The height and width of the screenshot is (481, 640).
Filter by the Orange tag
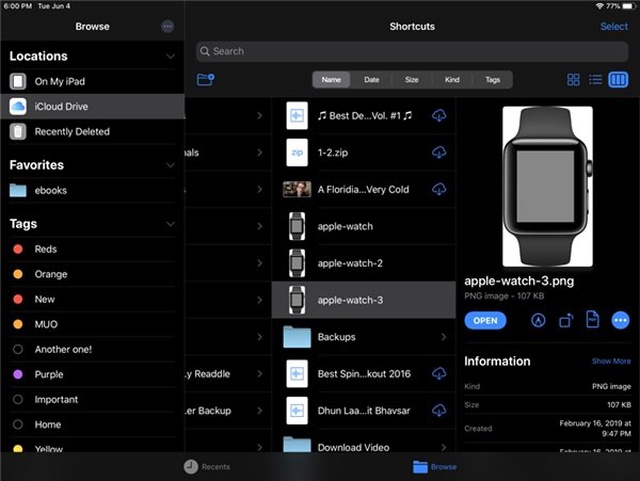pos(92,274)
